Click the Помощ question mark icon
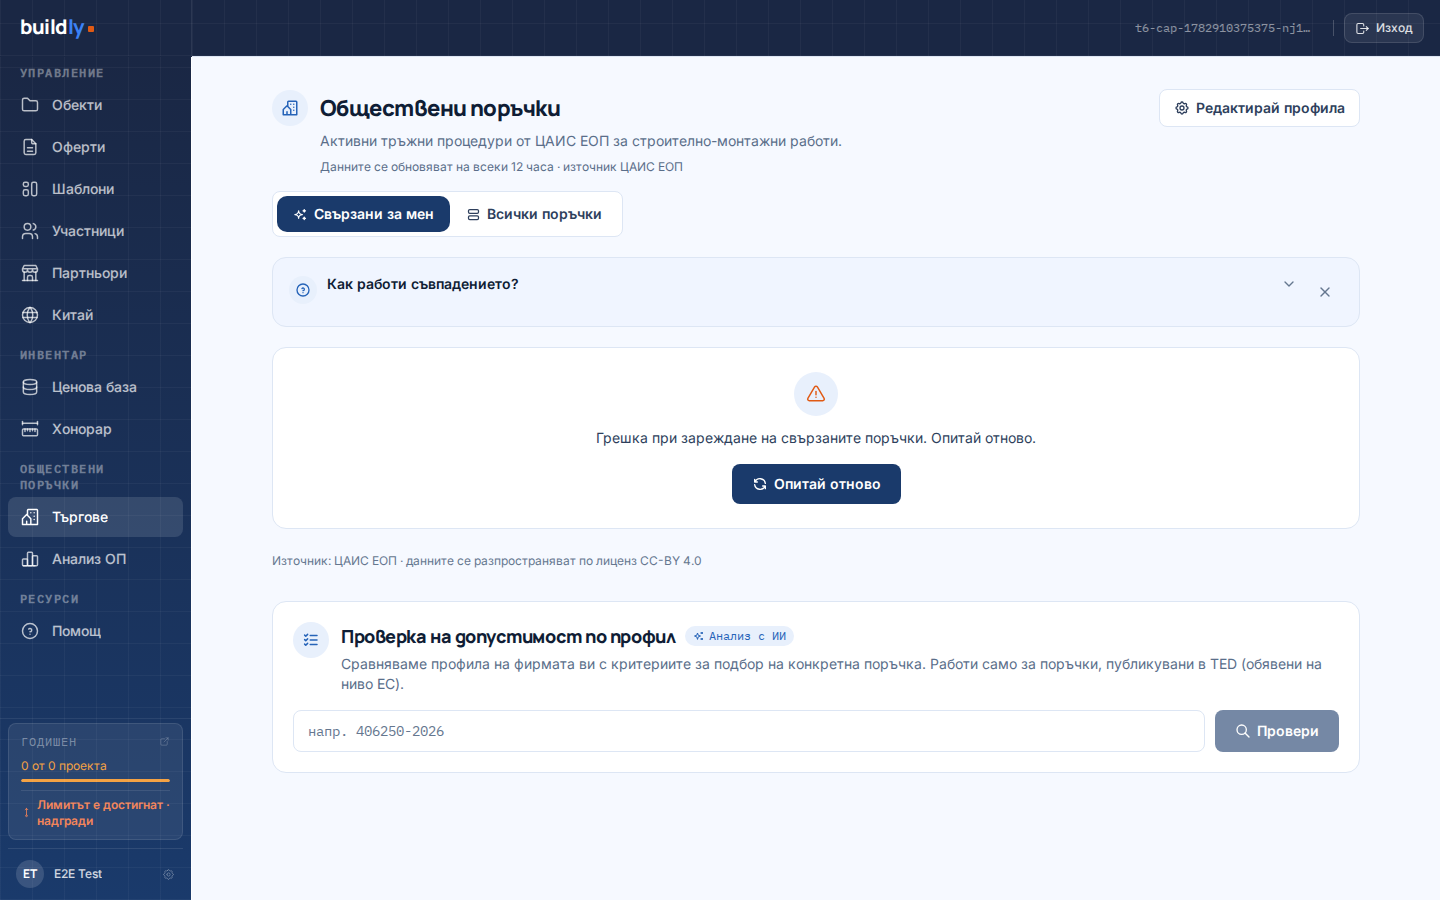The image size is (1440, 900). click(30, 631)
